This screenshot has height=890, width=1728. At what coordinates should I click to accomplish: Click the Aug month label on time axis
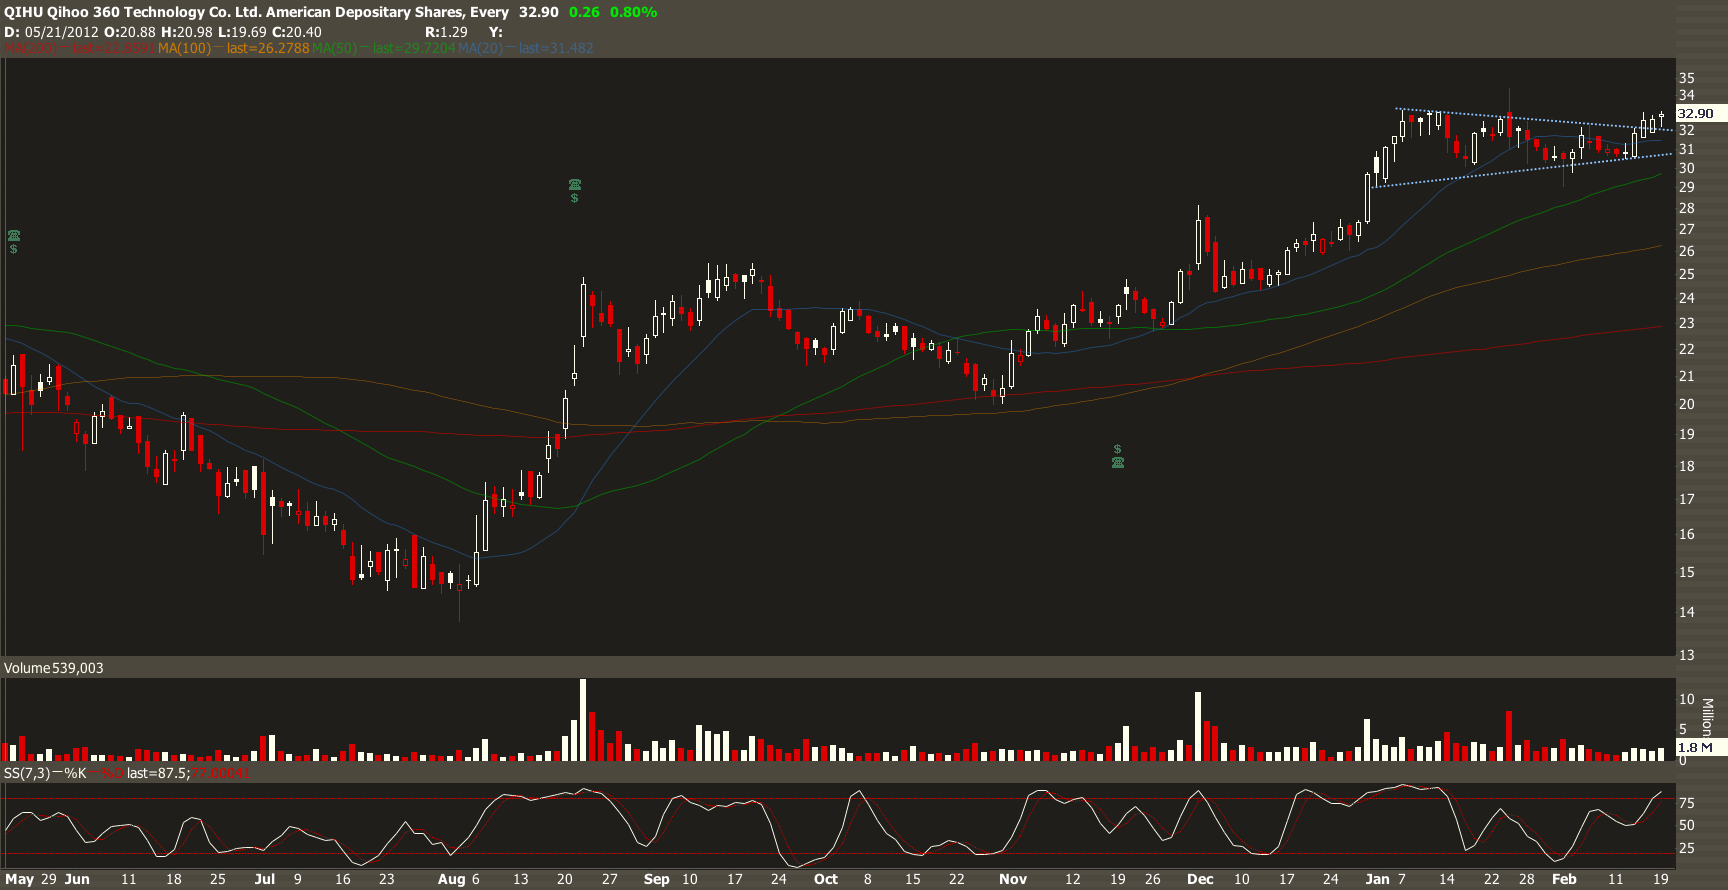pos(452,879)
